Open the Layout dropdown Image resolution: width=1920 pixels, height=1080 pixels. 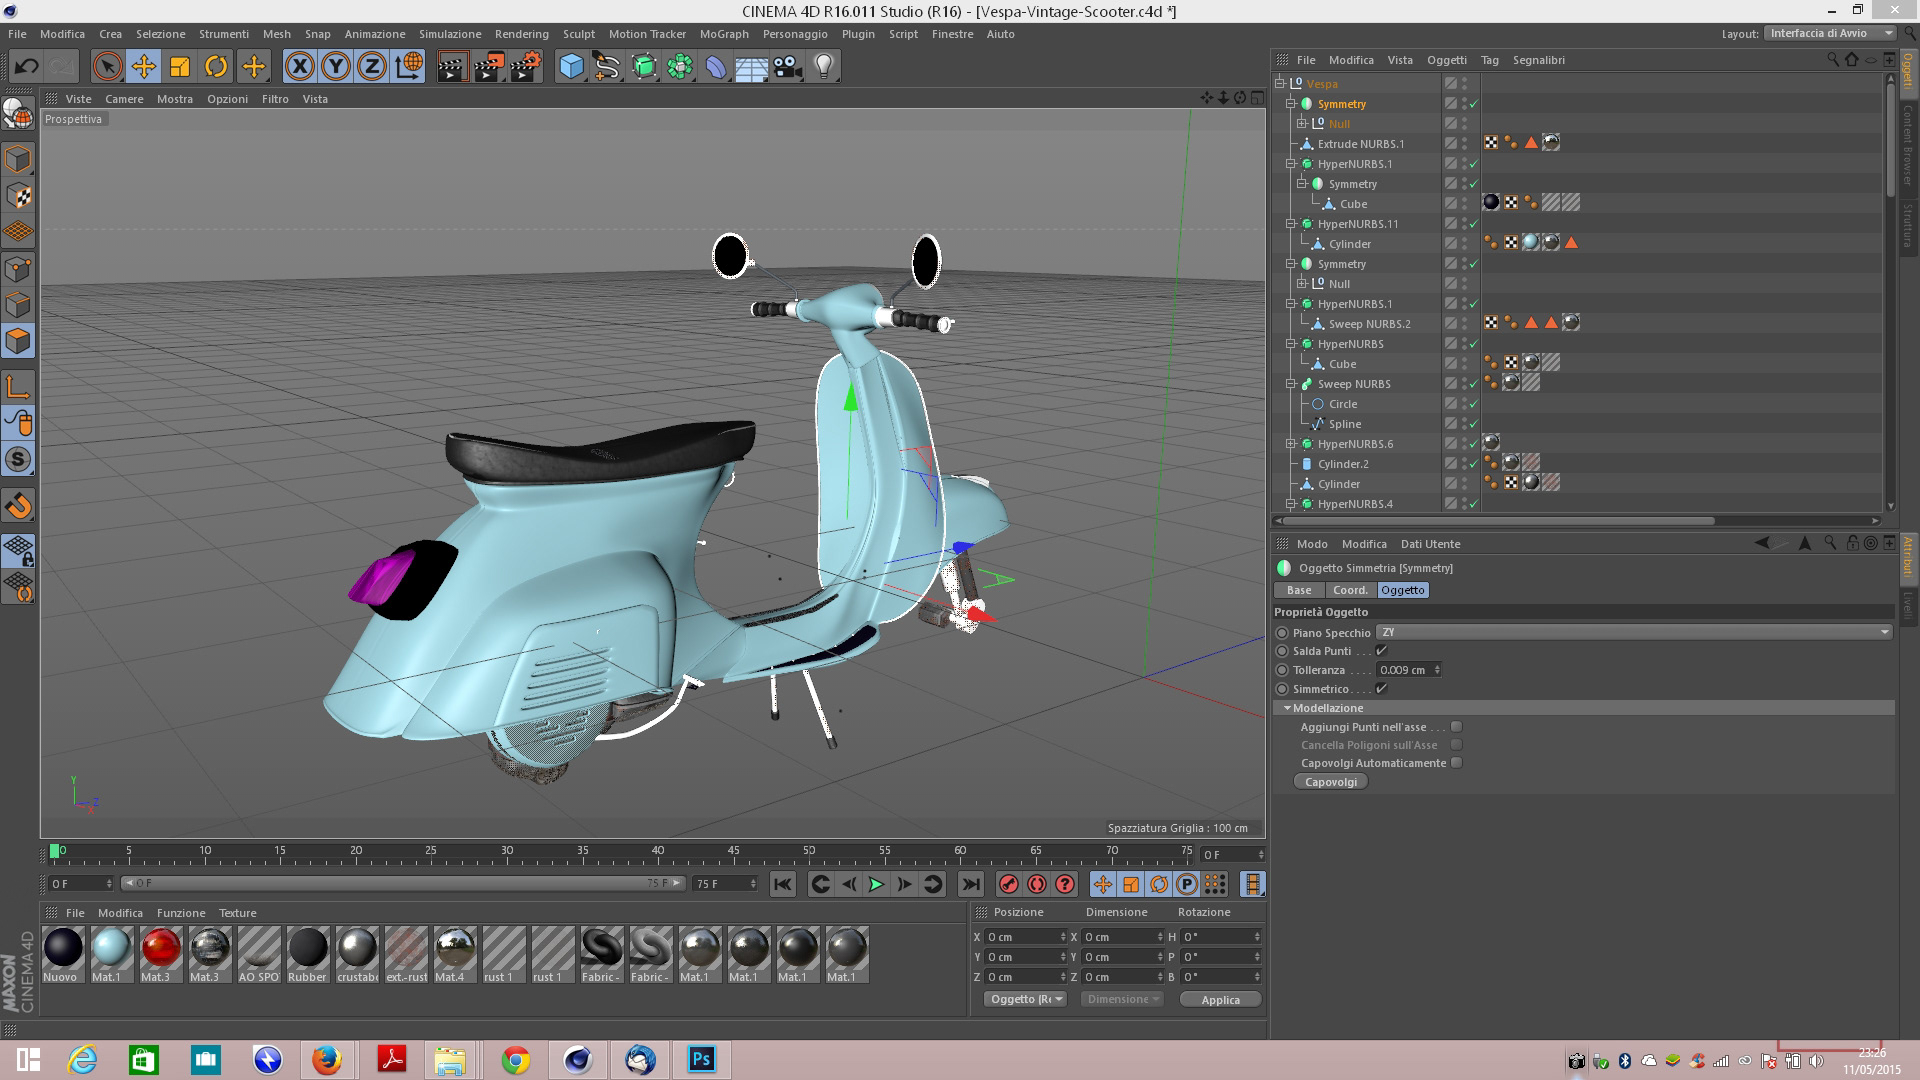(1831, 33)
